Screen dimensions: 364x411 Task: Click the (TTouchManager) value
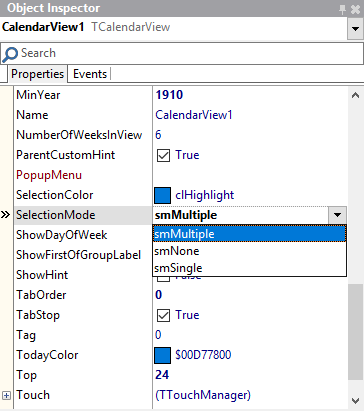203,395
